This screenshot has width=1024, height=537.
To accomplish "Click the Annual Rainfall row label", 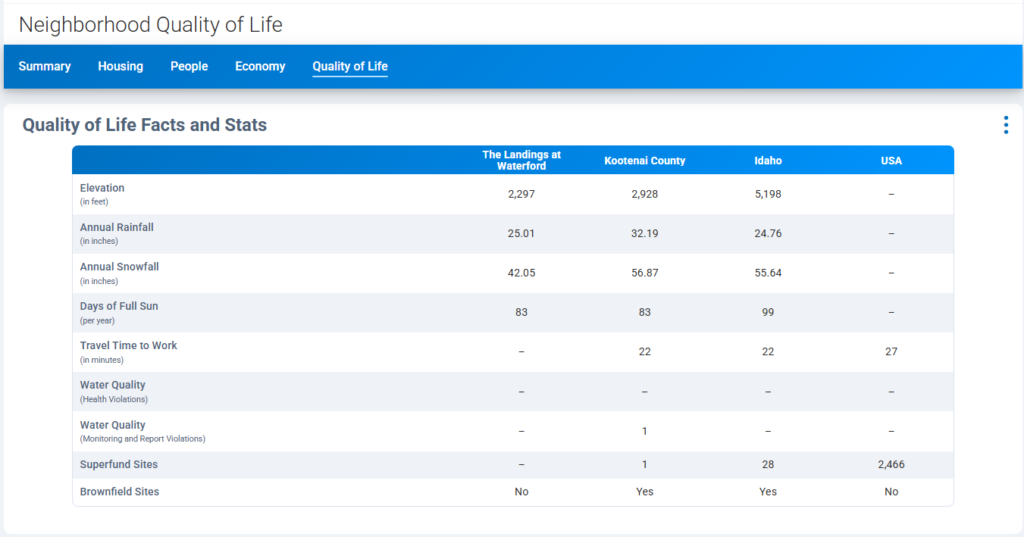I will (x=117, y=228).
